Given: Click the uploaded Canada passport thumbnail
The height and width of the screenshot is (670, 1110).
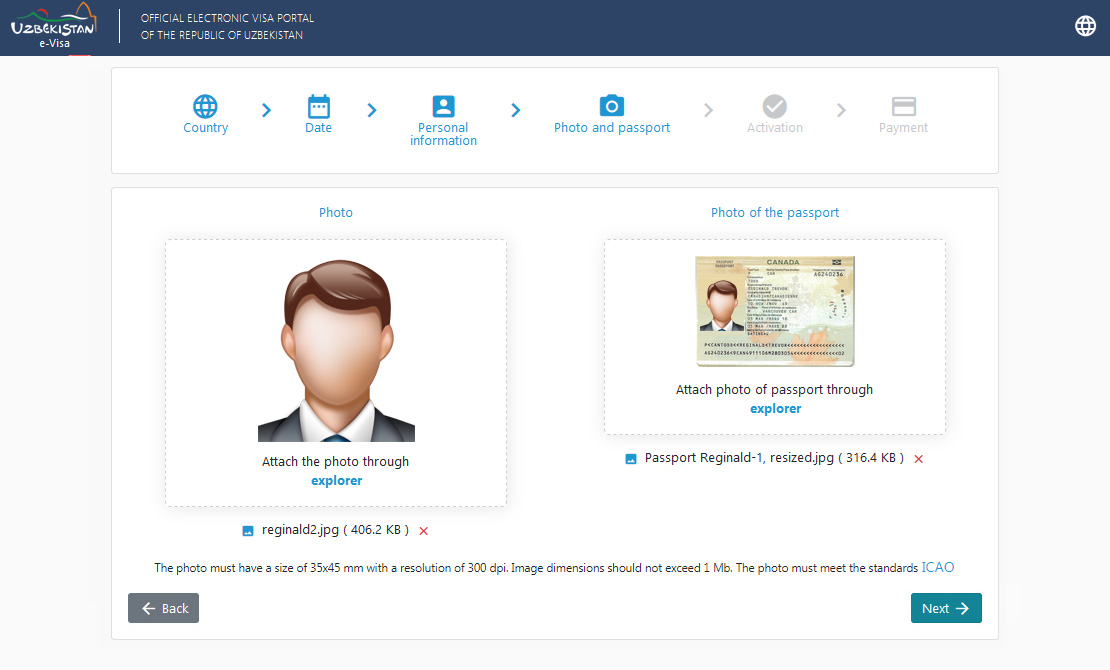Looking at the screenshot, I should pos(775,311).
